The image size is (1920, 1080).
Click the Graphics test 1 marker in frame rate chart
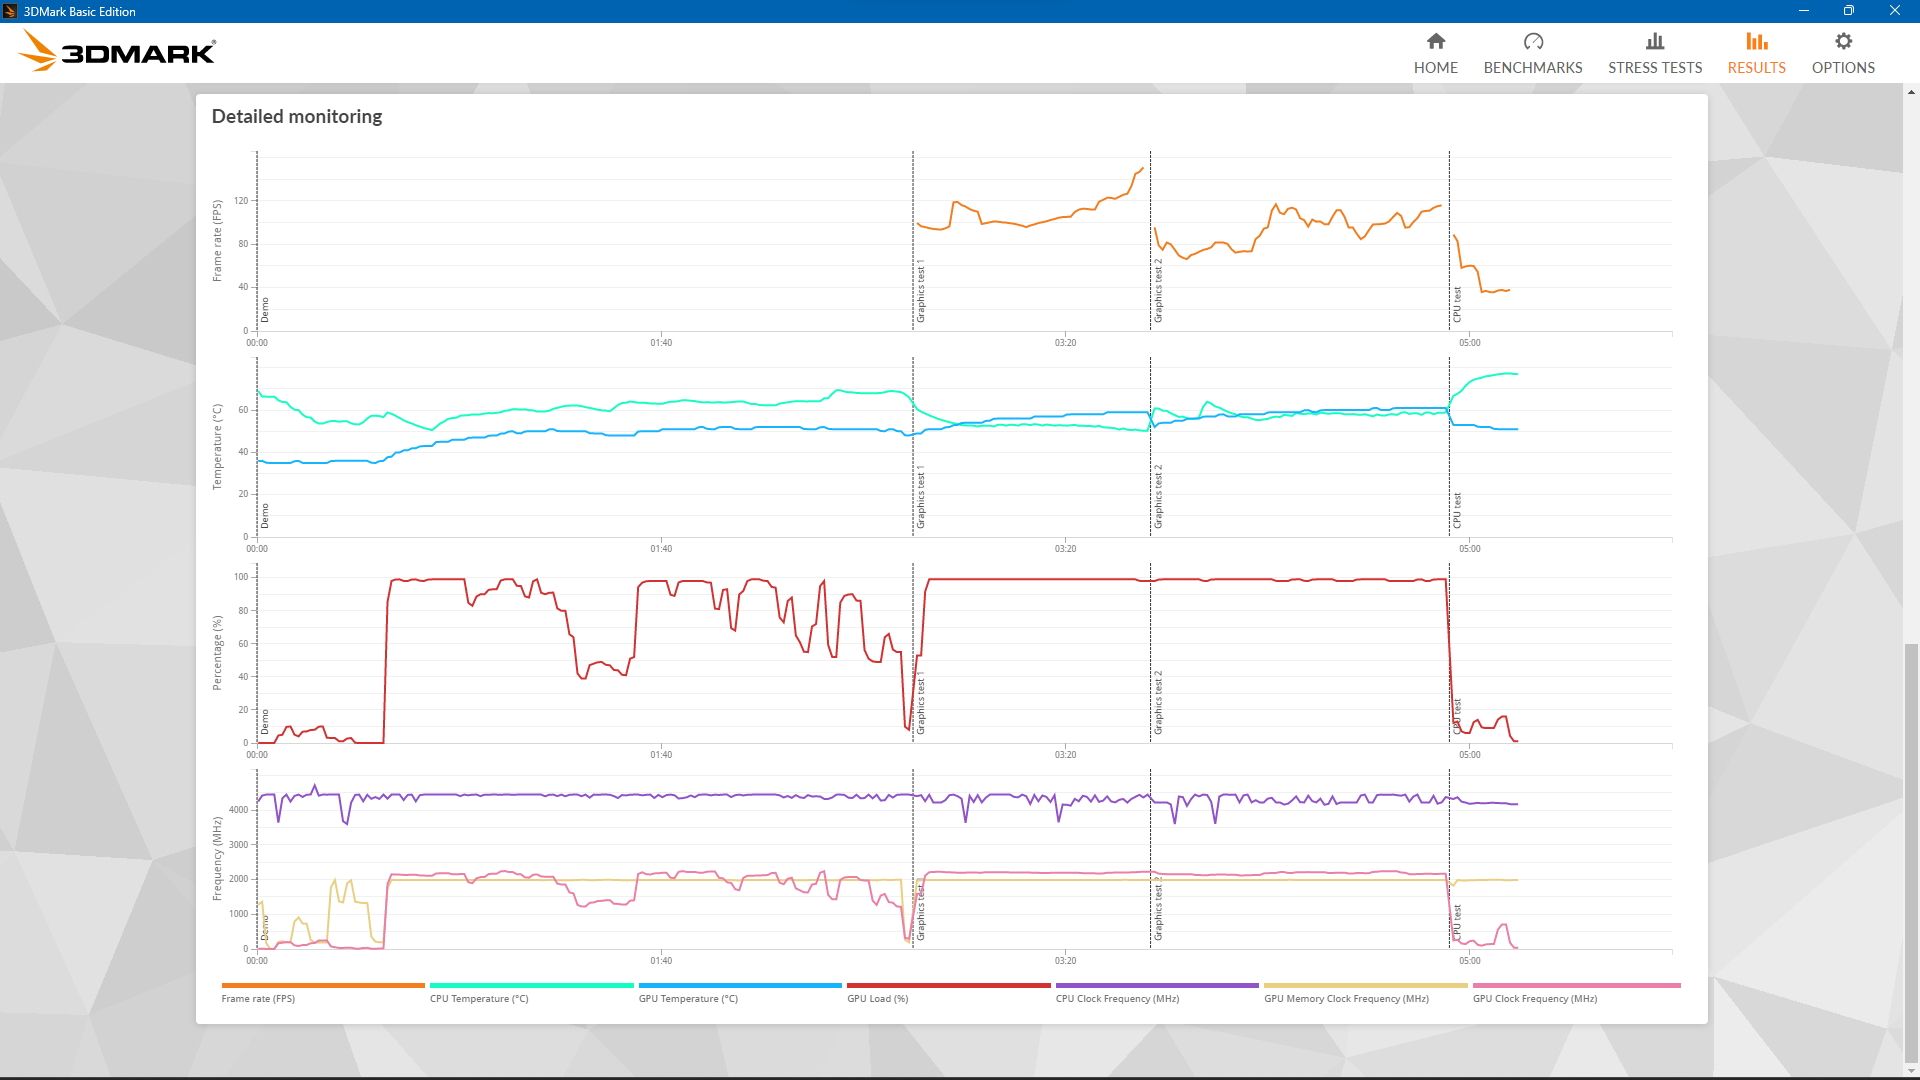pos(921,293)
